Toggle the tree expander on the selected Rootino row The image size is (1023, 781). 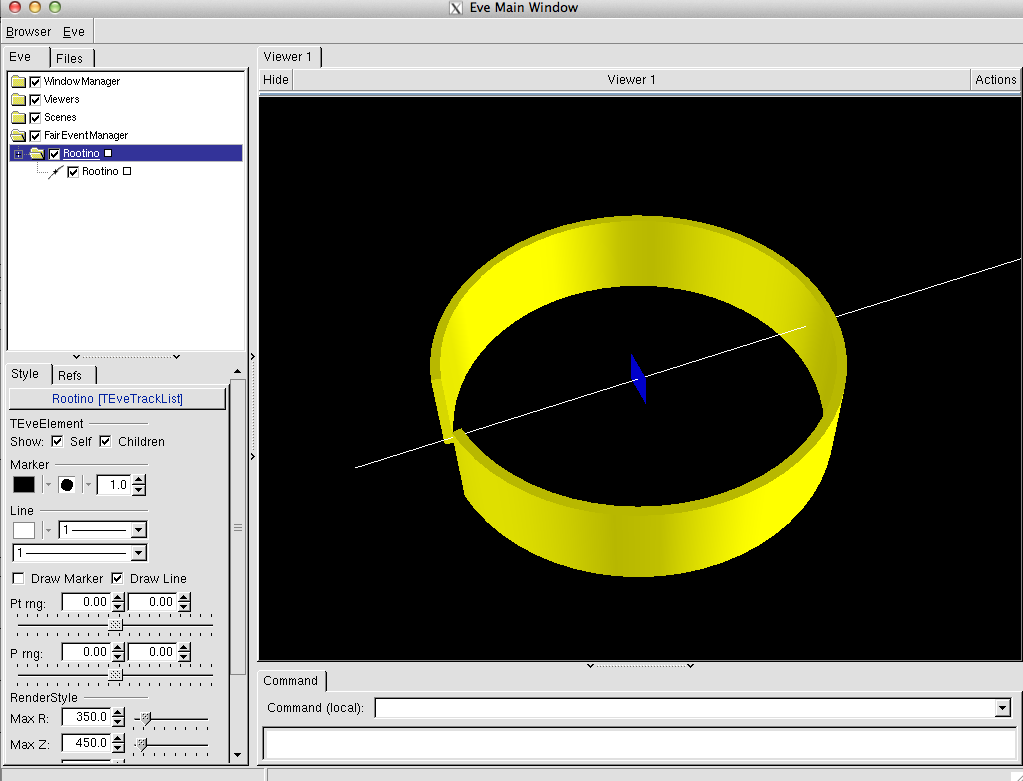(x=18, y=153)
